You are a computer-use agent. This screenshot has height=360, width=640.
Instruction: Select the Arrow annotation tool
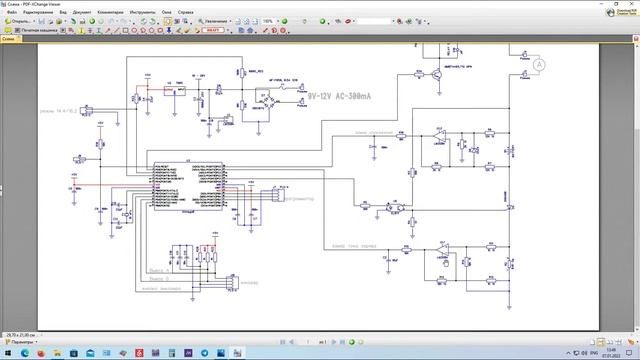tap(108, 30)
